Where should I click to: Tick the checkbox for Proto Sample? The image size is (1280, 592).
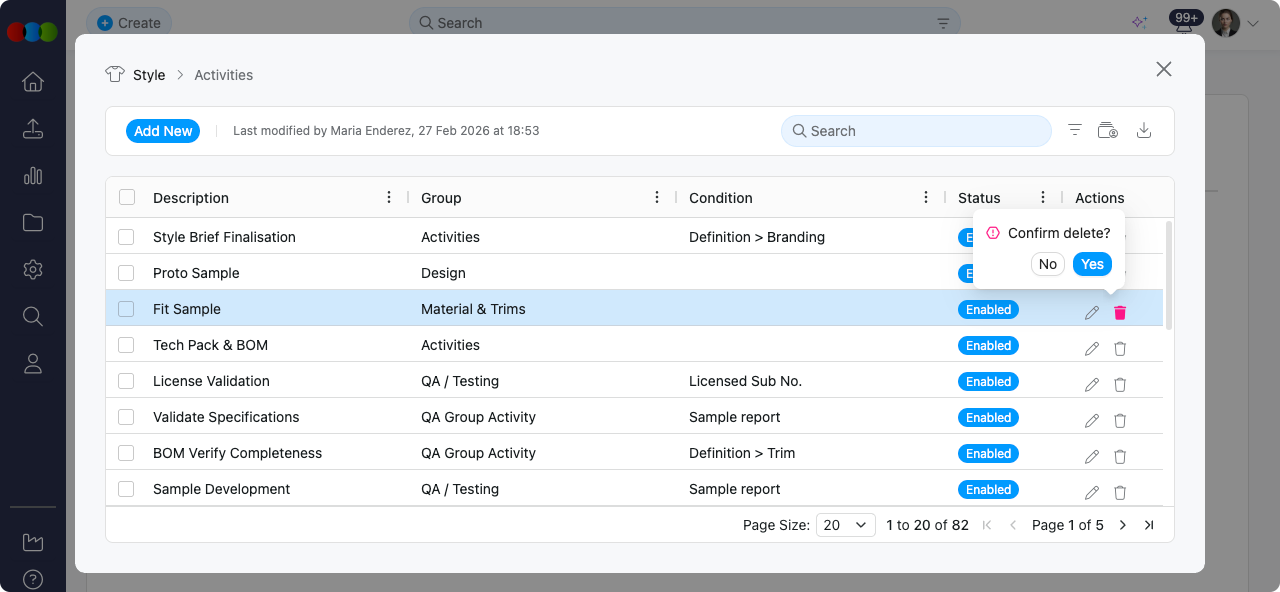[x=126, y=273]
